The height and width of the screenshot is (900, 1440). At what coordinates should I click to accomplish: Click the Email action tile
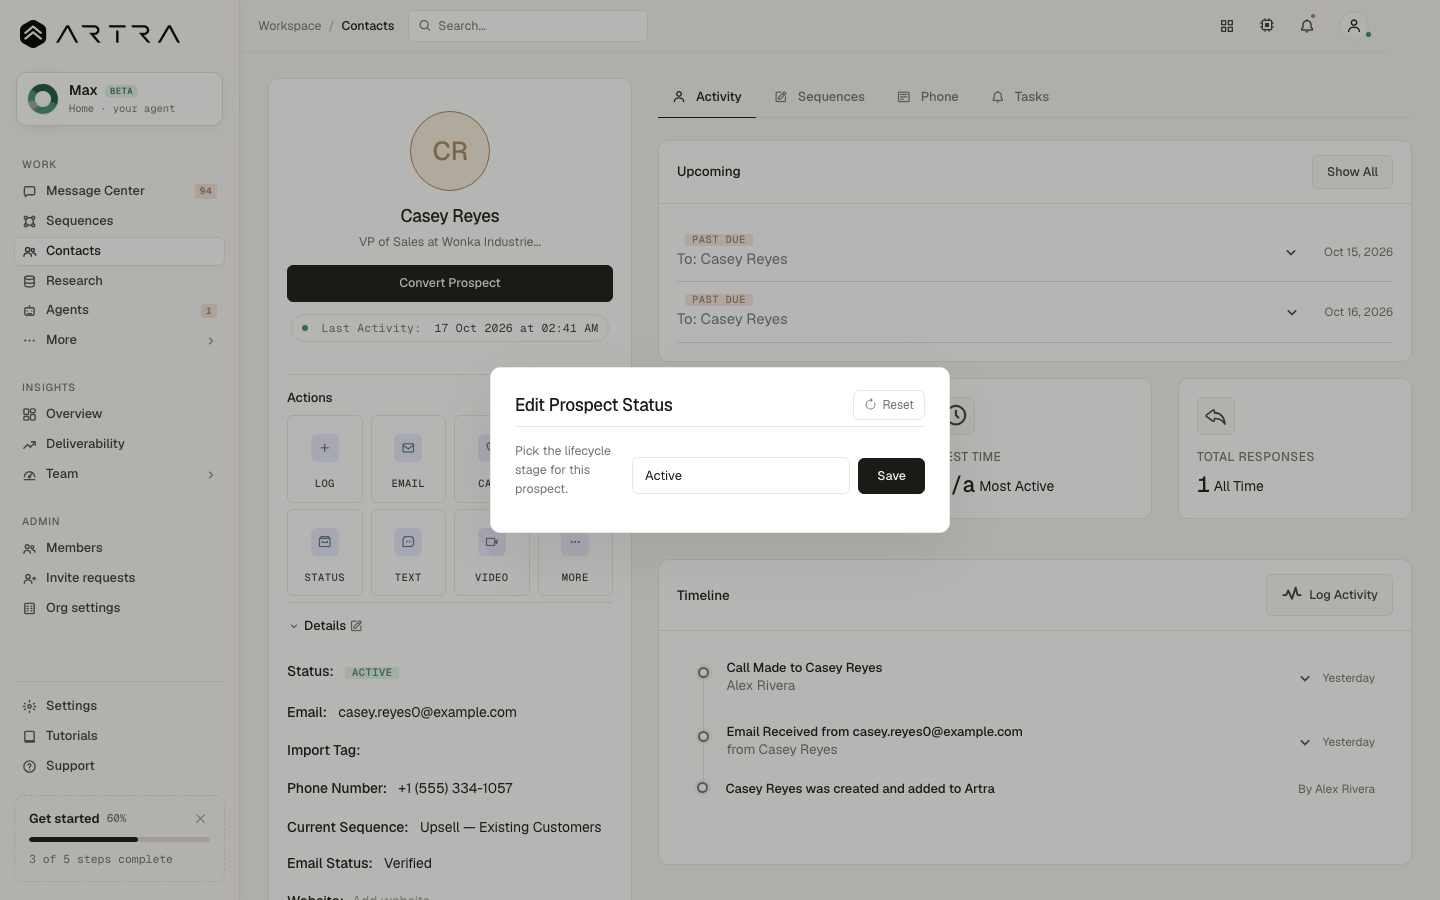click(x=408, y=459)
